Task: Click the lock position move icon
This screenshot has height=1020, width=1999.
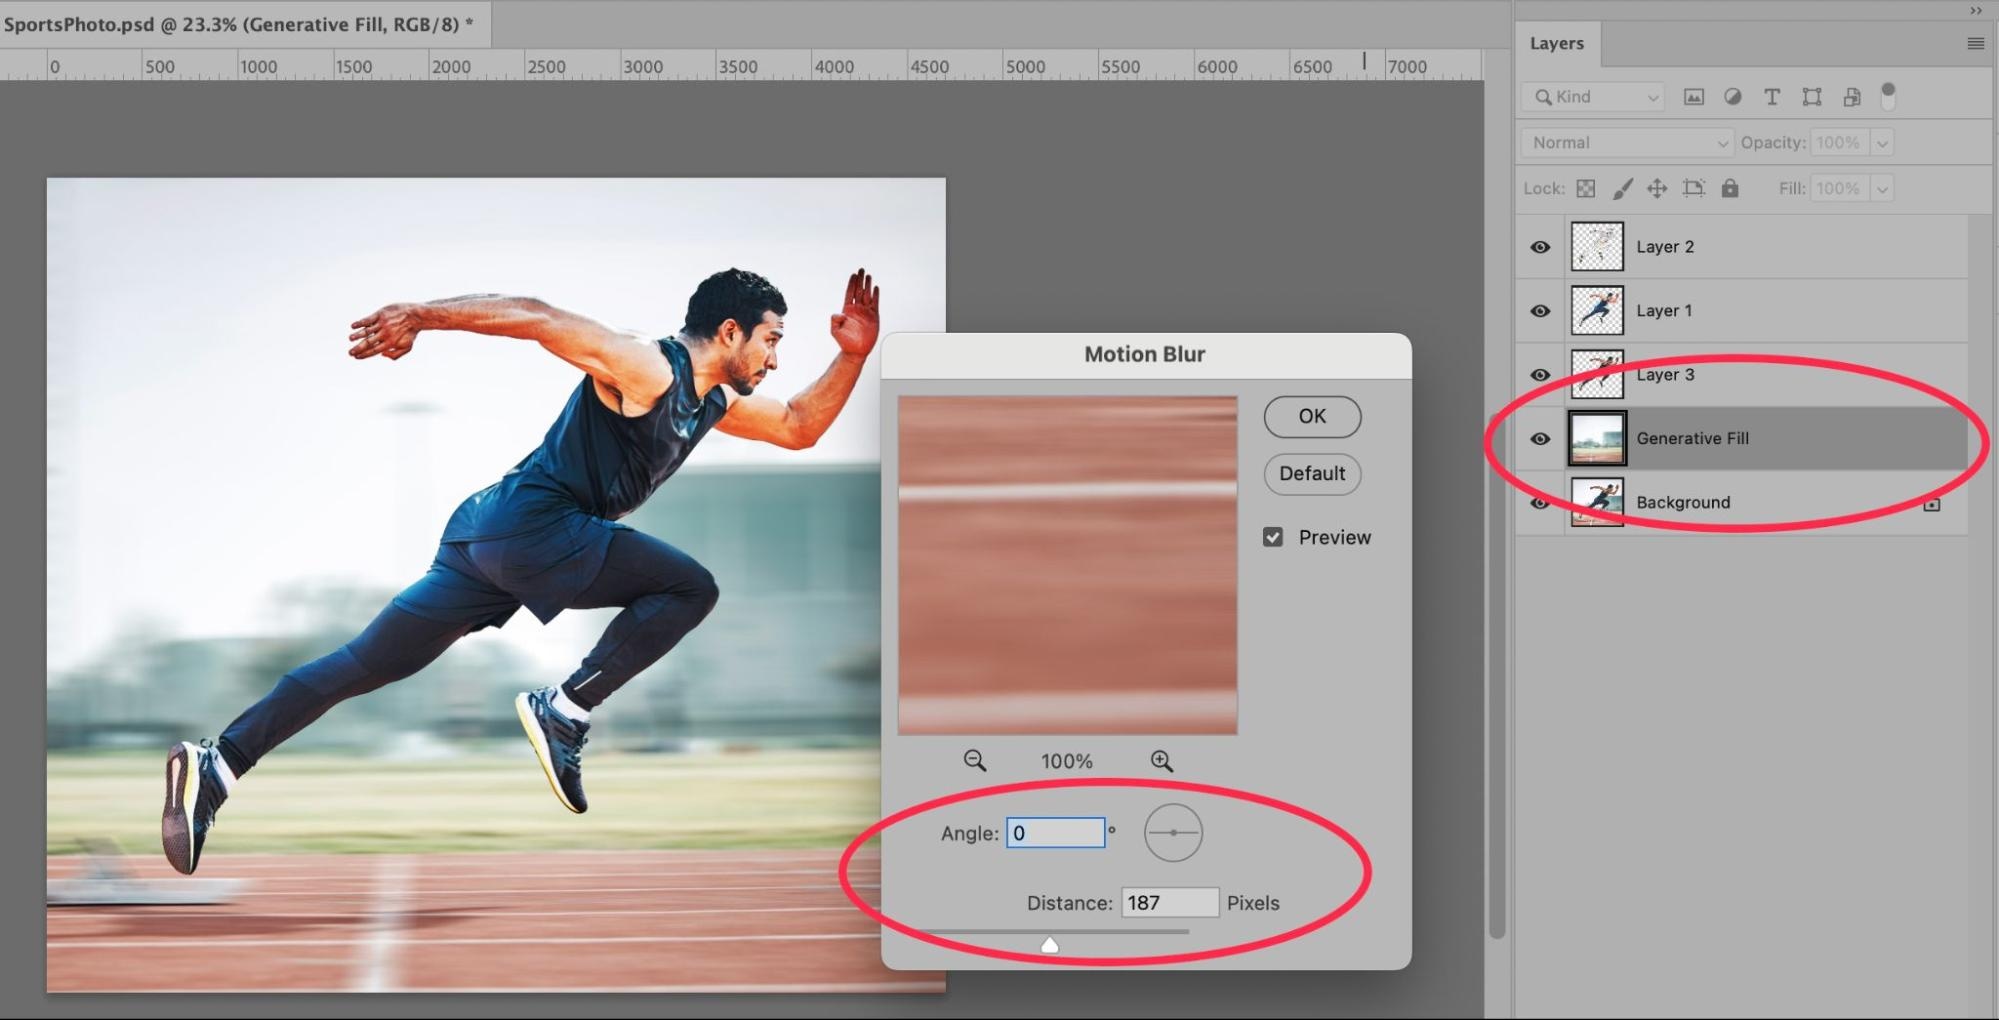Action: (x=1657, y=188)
